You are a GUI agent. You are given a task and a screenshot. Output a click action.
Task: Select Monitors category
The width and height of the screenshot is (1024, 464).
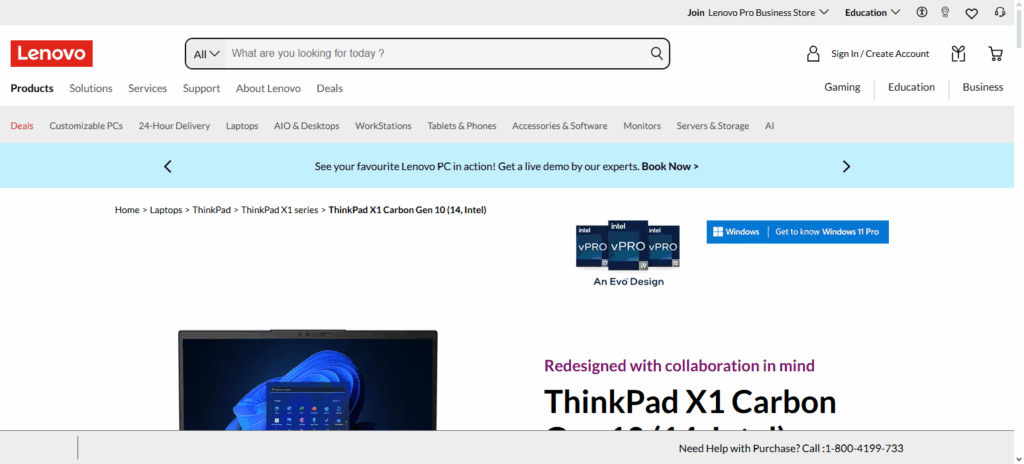point(642,125)
